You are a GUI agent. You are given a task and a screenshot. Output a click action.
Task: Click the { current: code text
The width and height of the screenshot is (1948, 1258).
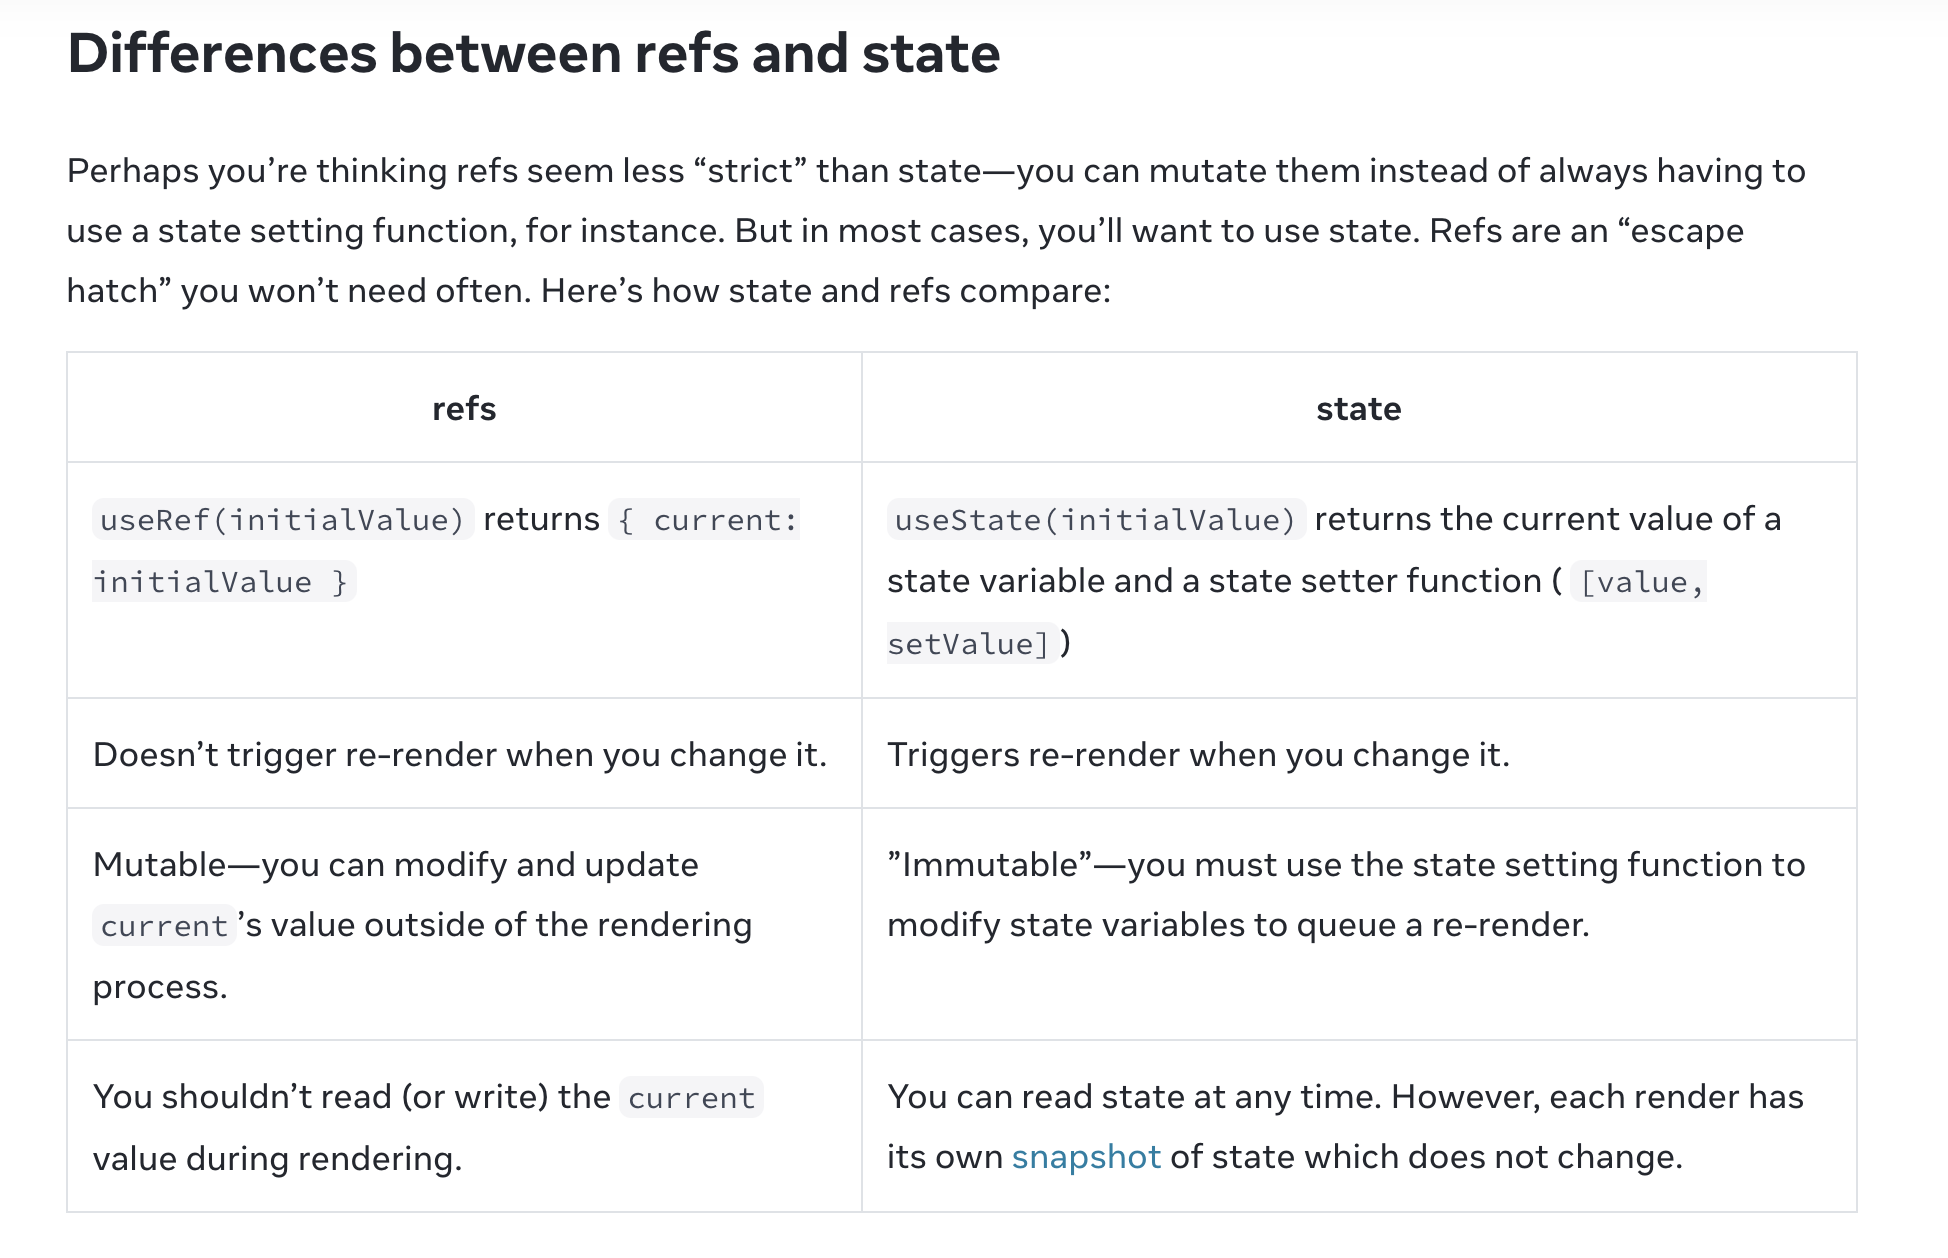click(x=705, y=520)
